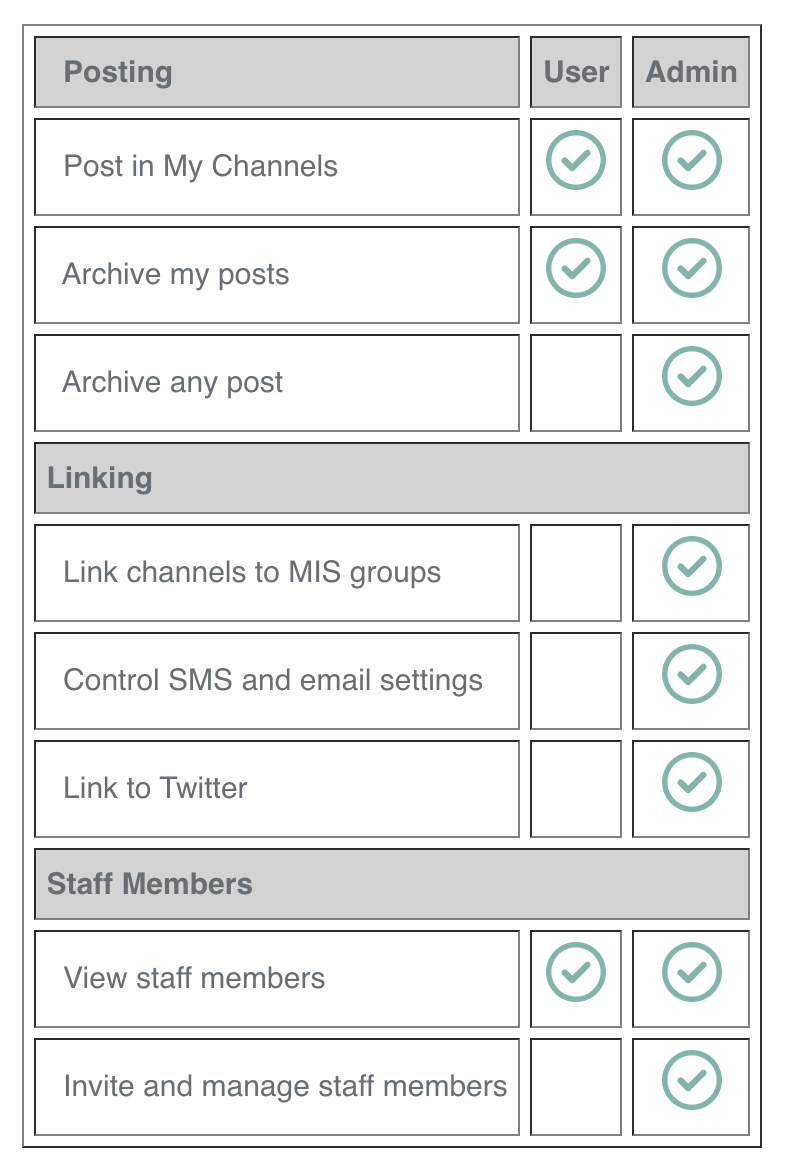Viewport: 788px width, 1172px height.
Task: Click Admin checkmark for Link to Twitter
Action: pos(692,781)
